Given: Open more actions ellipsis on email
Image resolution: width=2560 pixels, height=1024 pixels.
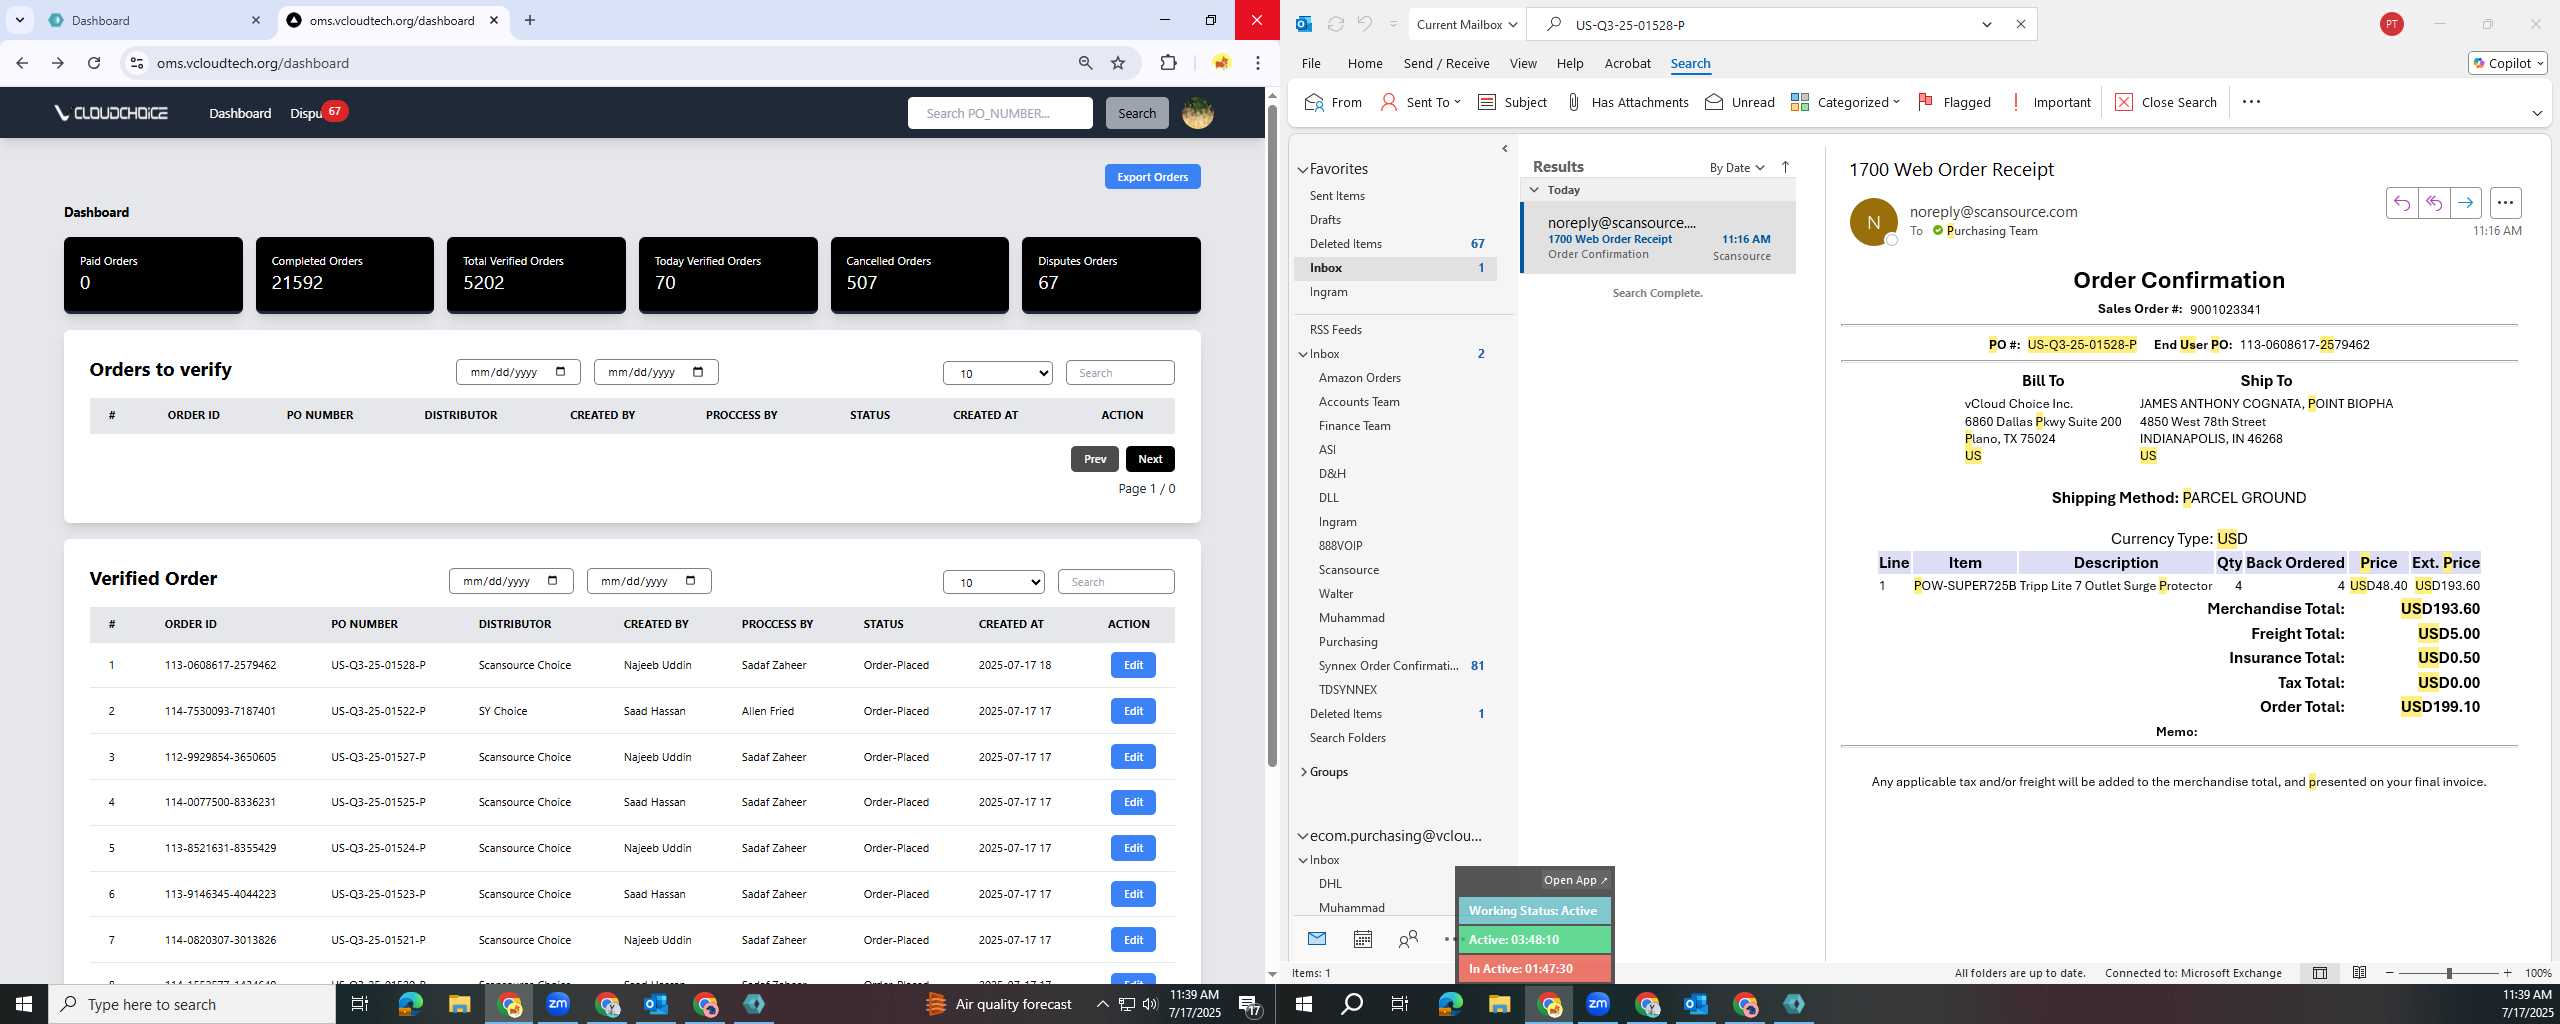Looking at the screenshot, I should pos(2505,203).
